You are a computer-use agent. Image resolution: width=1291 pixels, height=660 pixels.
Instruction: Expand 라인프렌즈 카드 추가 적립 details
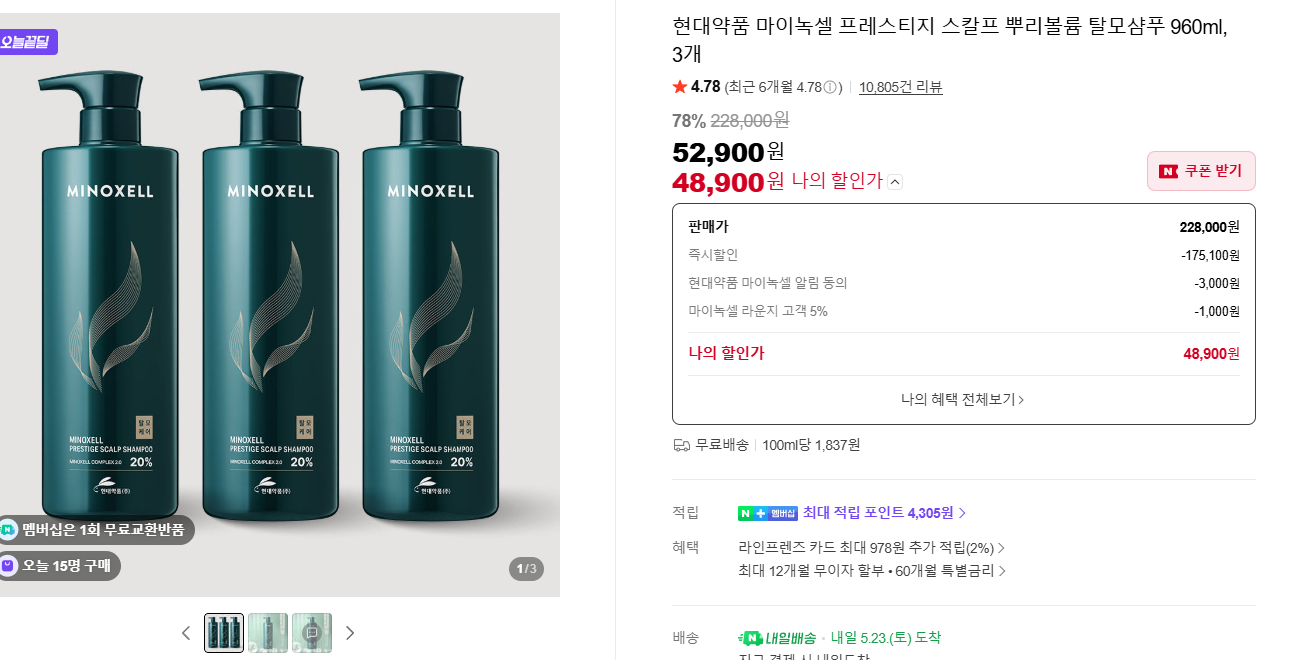(872, 548)
